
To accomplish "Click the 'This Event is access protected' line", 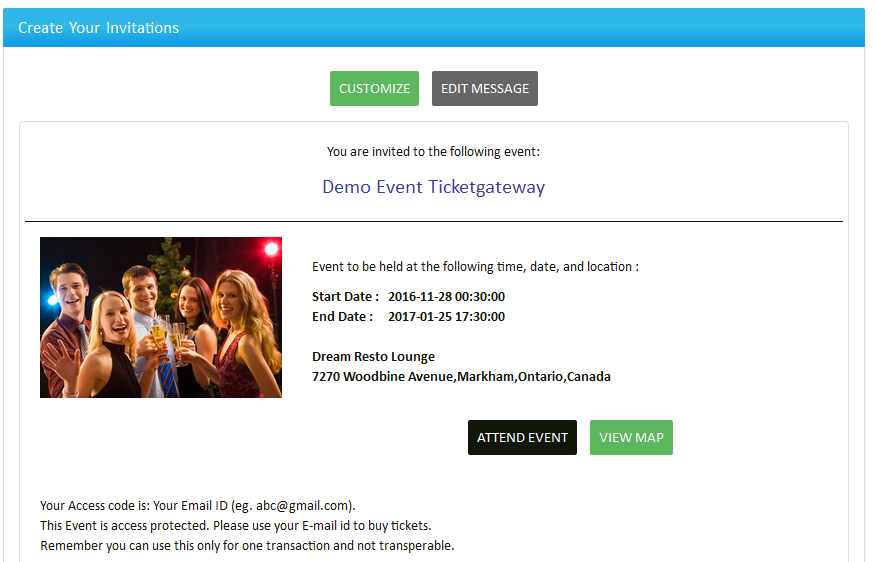I will pyautogui.click(x=235, y=525).
